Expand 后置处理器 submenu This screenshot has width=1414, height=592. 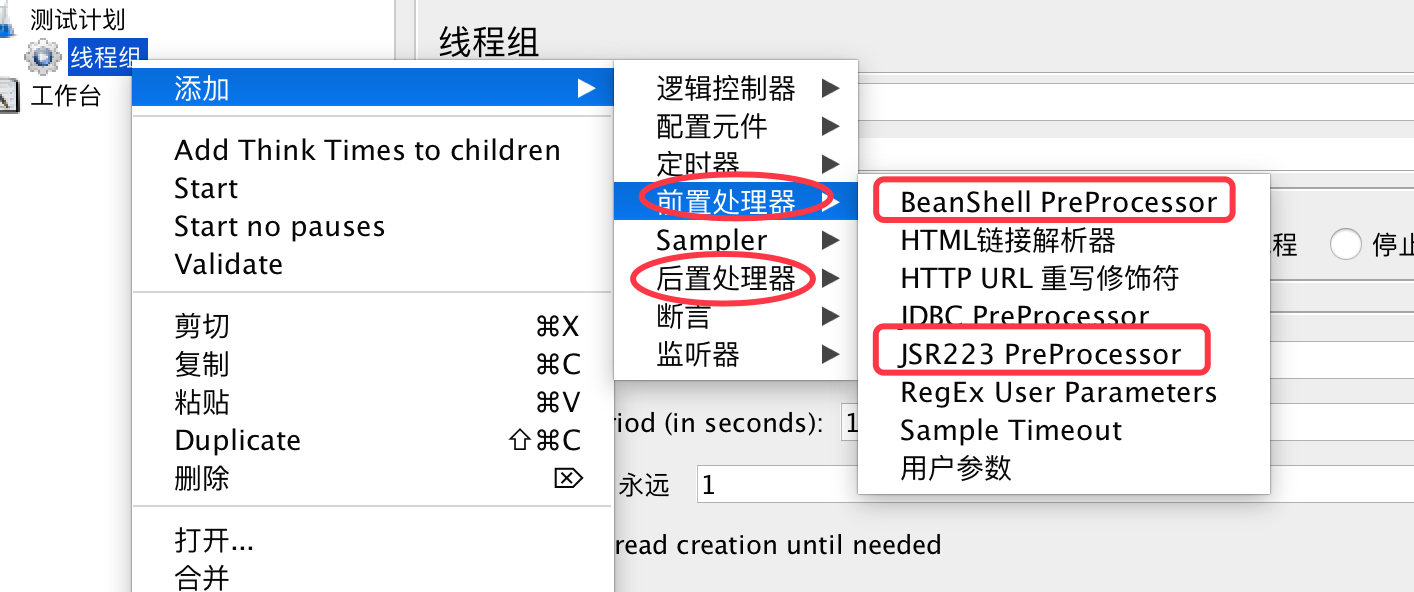[x=735, y=278]
